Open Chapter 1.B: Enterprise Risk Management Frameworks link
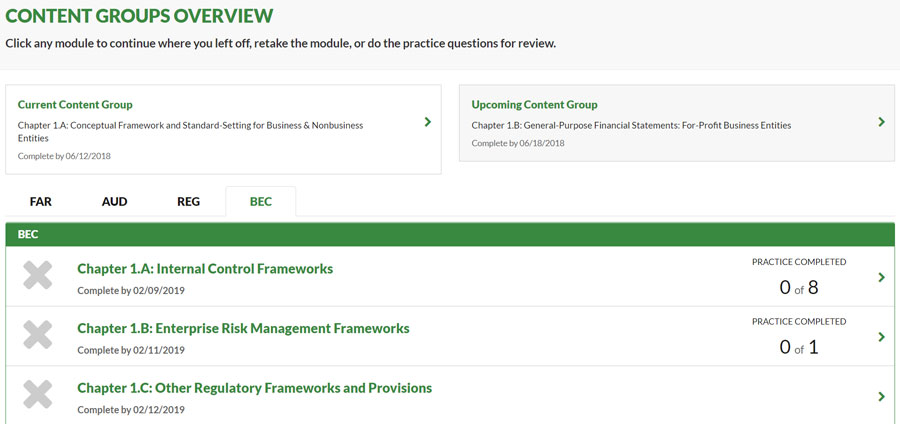 coord(243,328)
